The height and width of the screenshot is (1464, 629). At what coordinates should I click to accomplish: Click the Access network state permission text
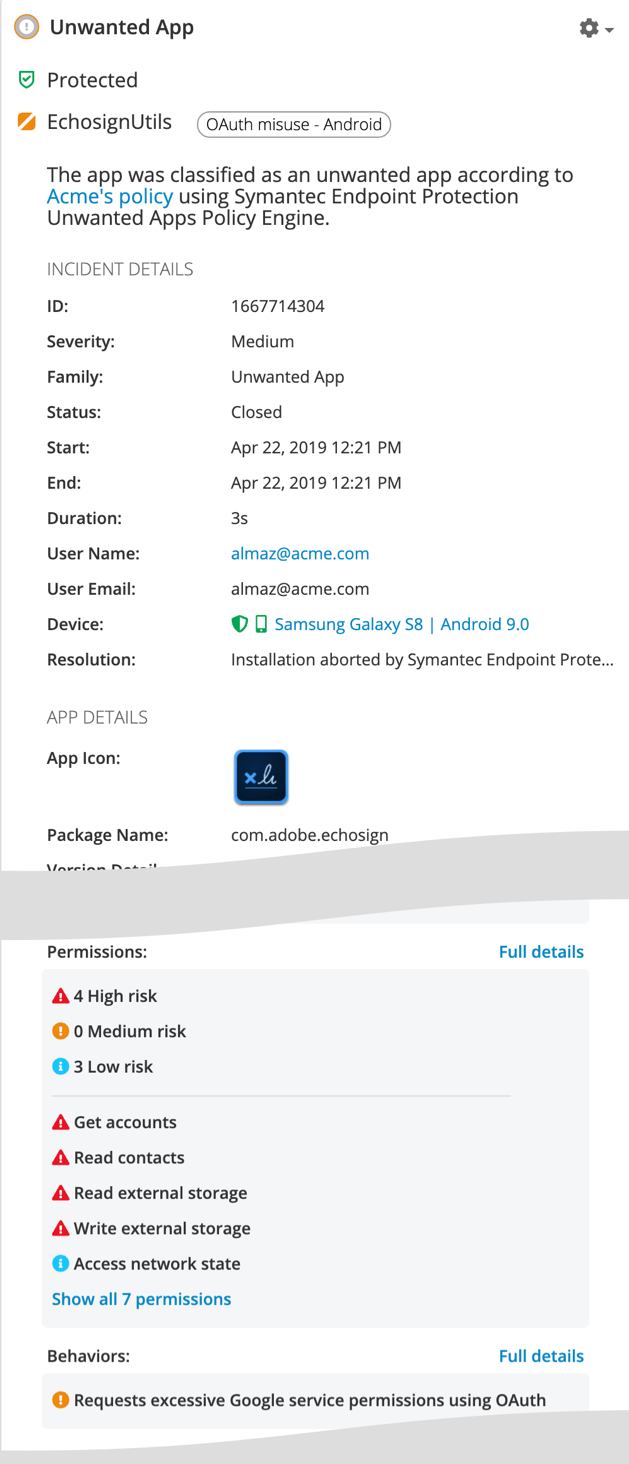157,1263
